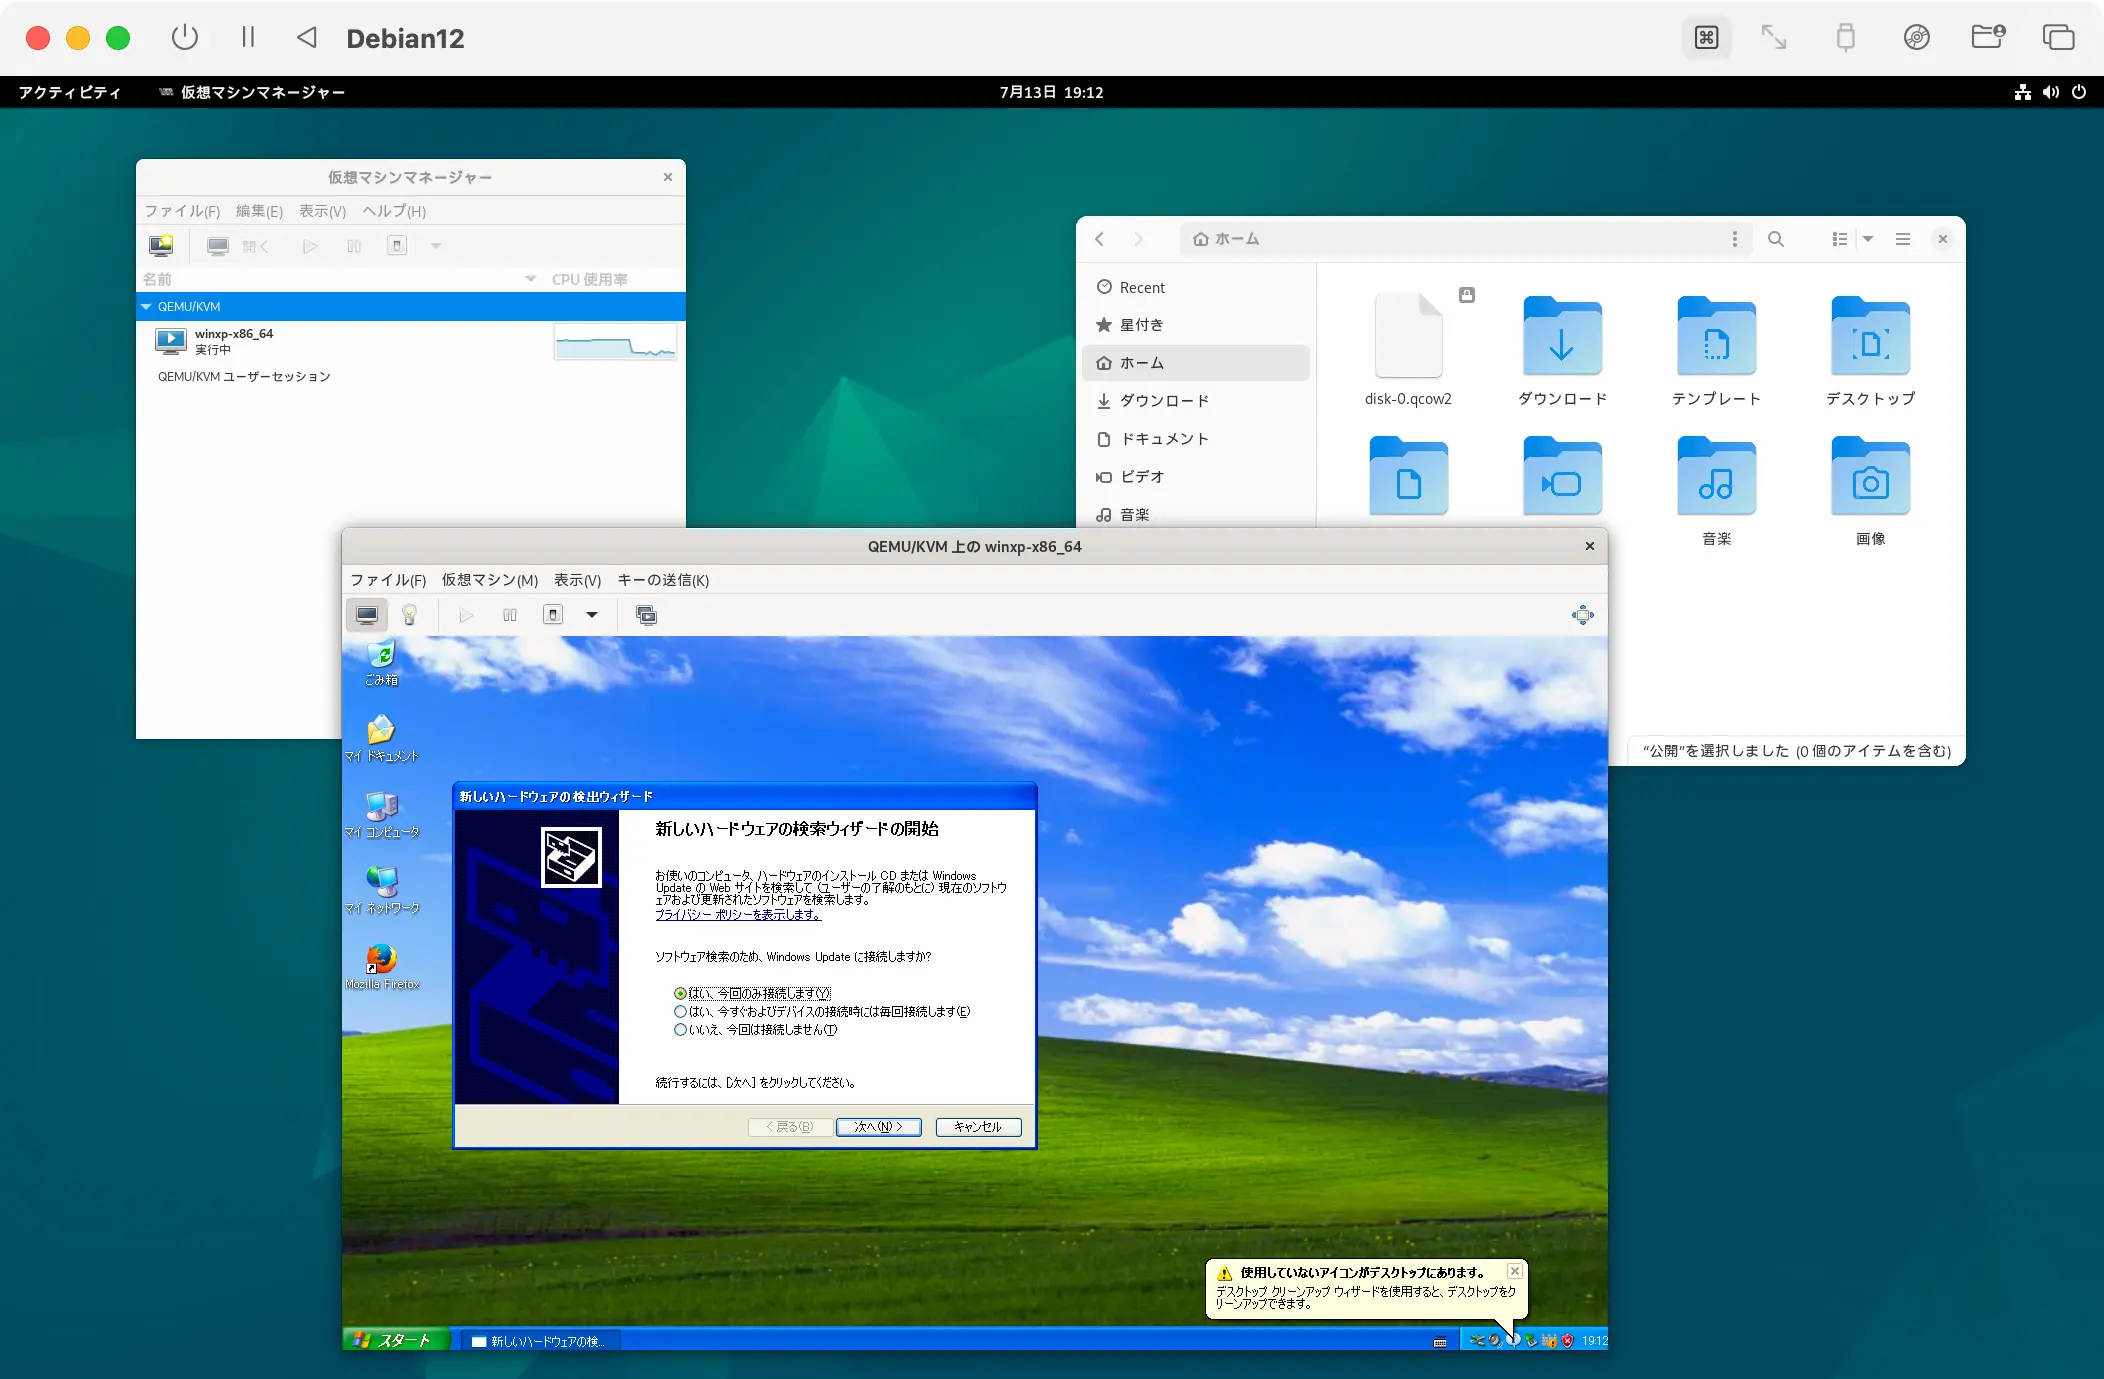Click the open VM console icon in Virtual Machine Manager
Viewport: 2104px width, 1379px height.
click(218, 246)
